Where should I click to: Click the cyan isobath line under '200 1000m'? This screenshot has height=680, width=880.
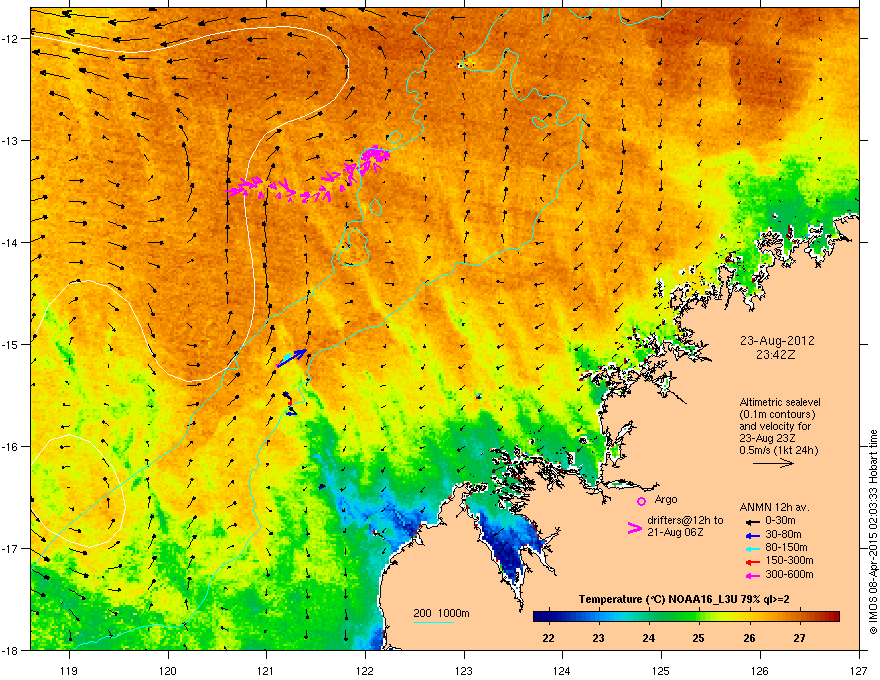433,622
